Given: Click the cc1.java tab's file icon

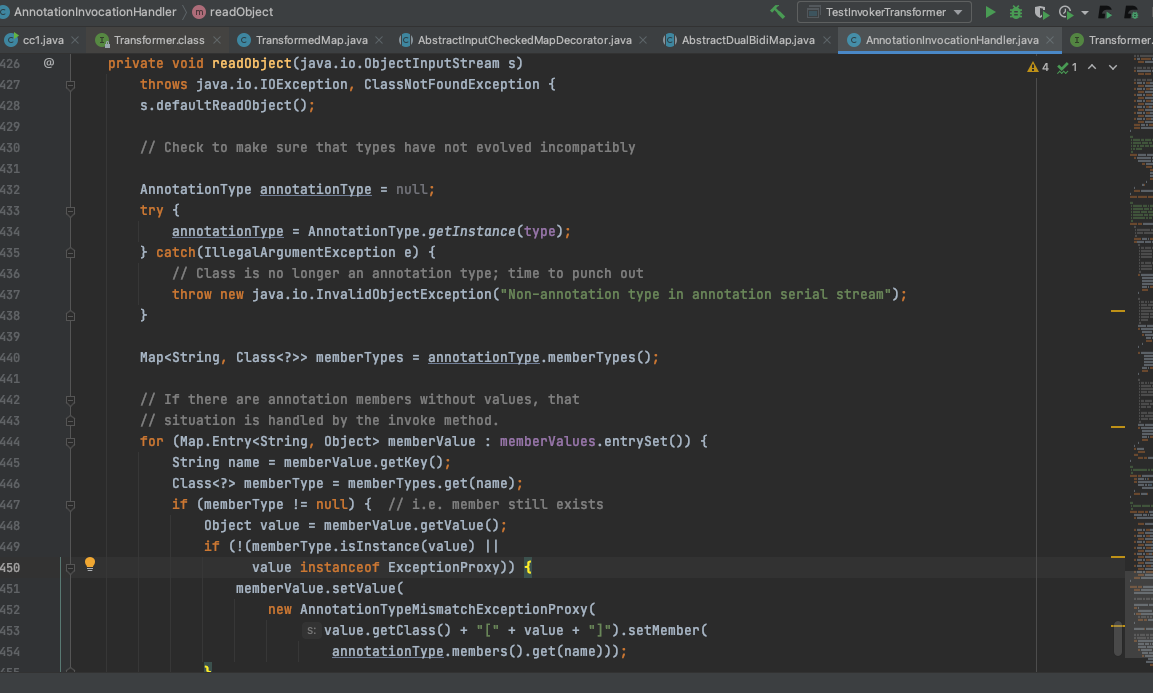Looking at the screenshot, I should tap(11, 40).
